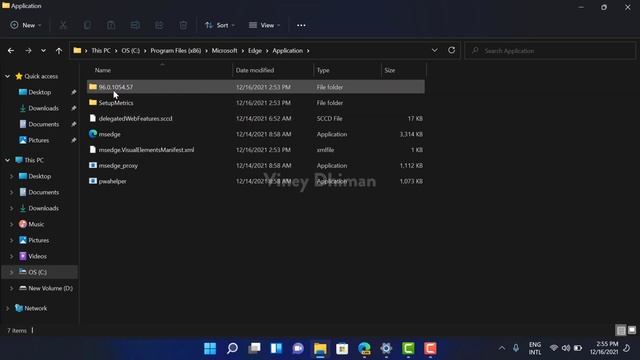
Task: Click Edge in address breadcrumb
Action: click(255, 51)
